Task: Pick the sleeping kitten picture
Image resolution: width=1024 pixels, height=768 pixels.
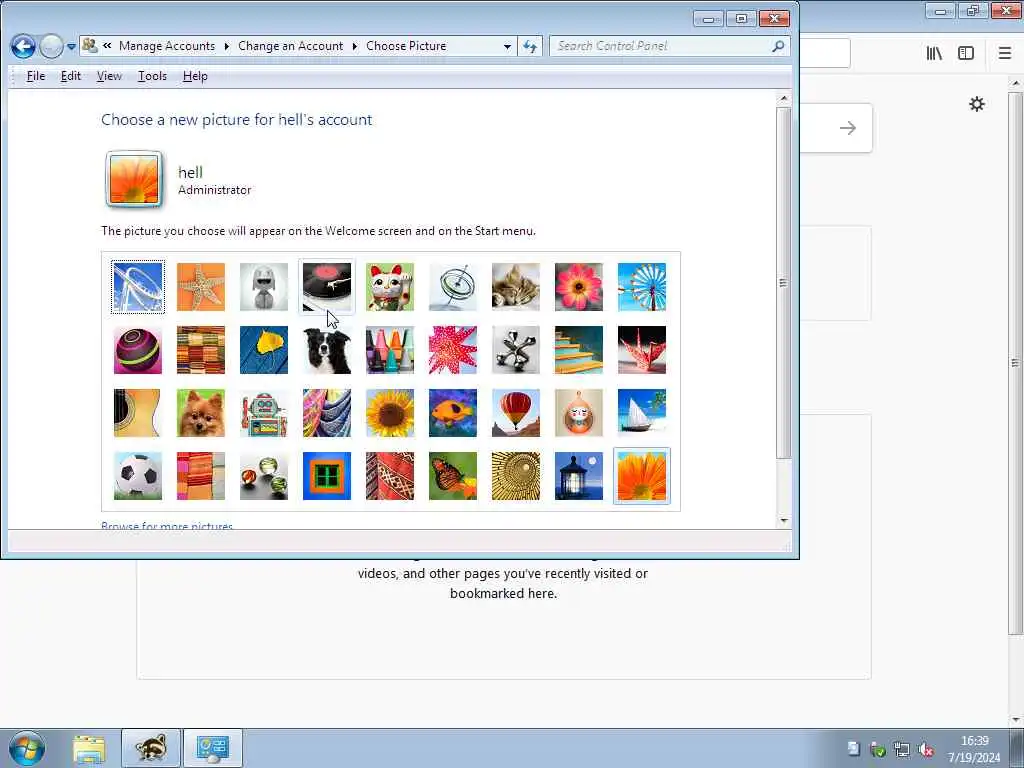Action: click(516, 287)
